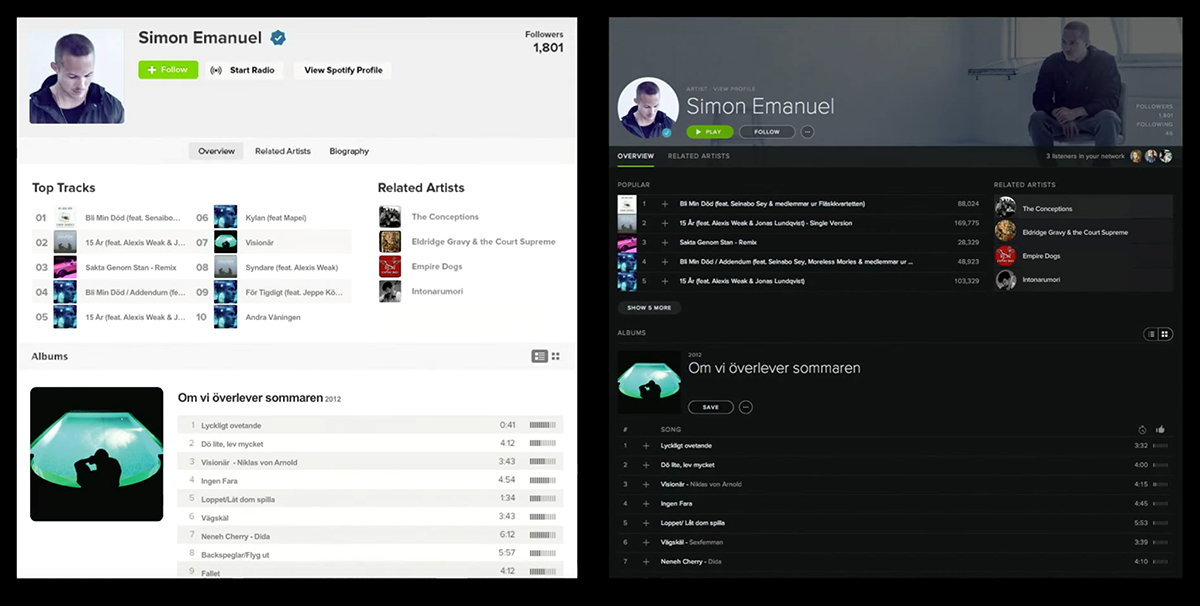Select Fallet track row in light layout

point(371,571)
